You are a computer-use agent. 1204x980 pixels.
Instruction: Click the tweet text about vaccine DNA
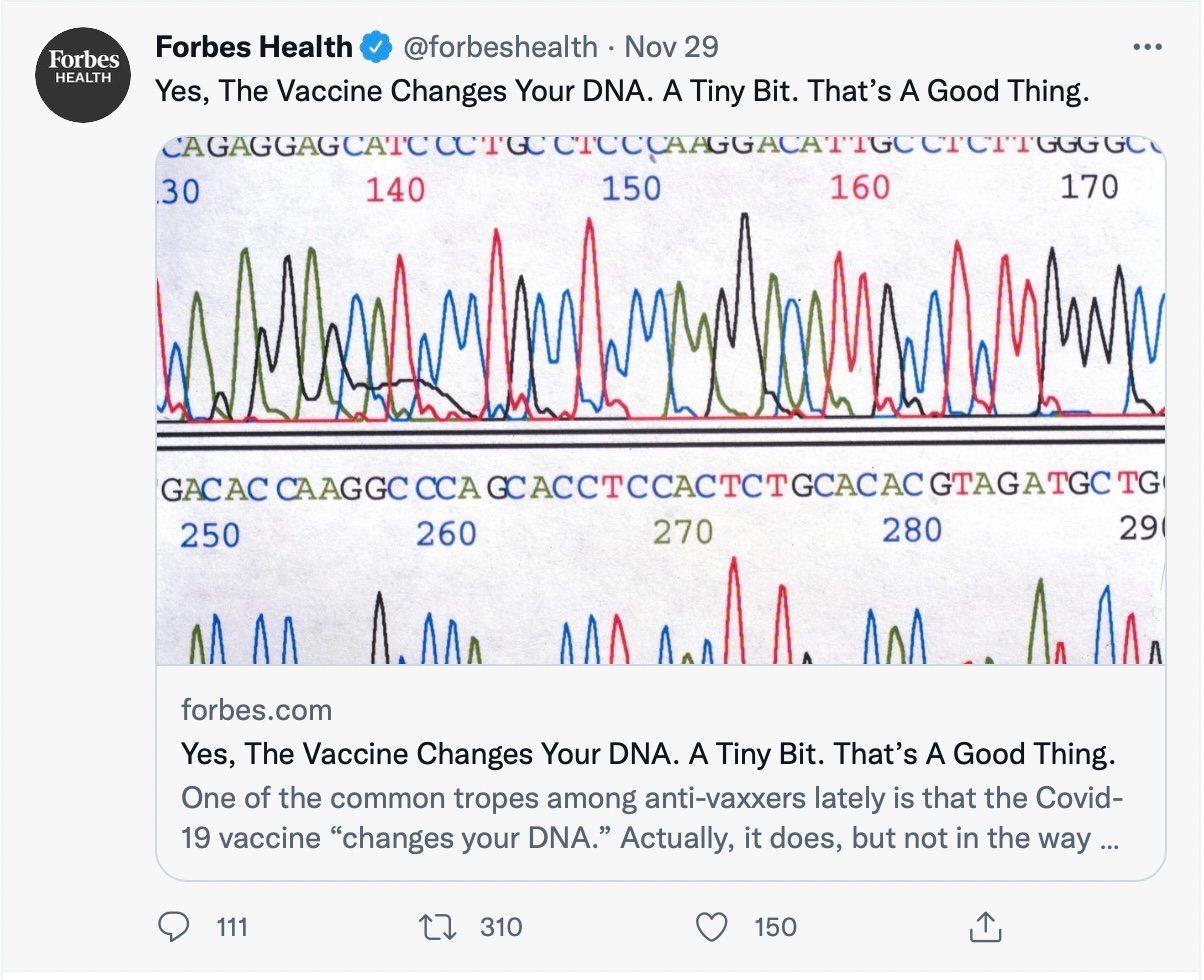click(x=620, y=92)
